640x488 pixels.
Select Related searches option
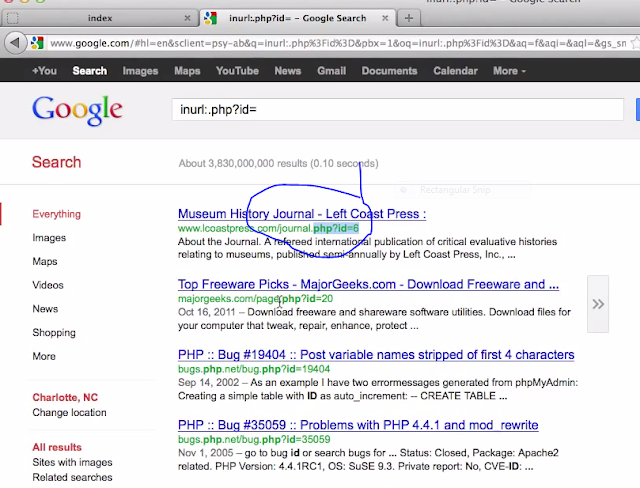72,477
